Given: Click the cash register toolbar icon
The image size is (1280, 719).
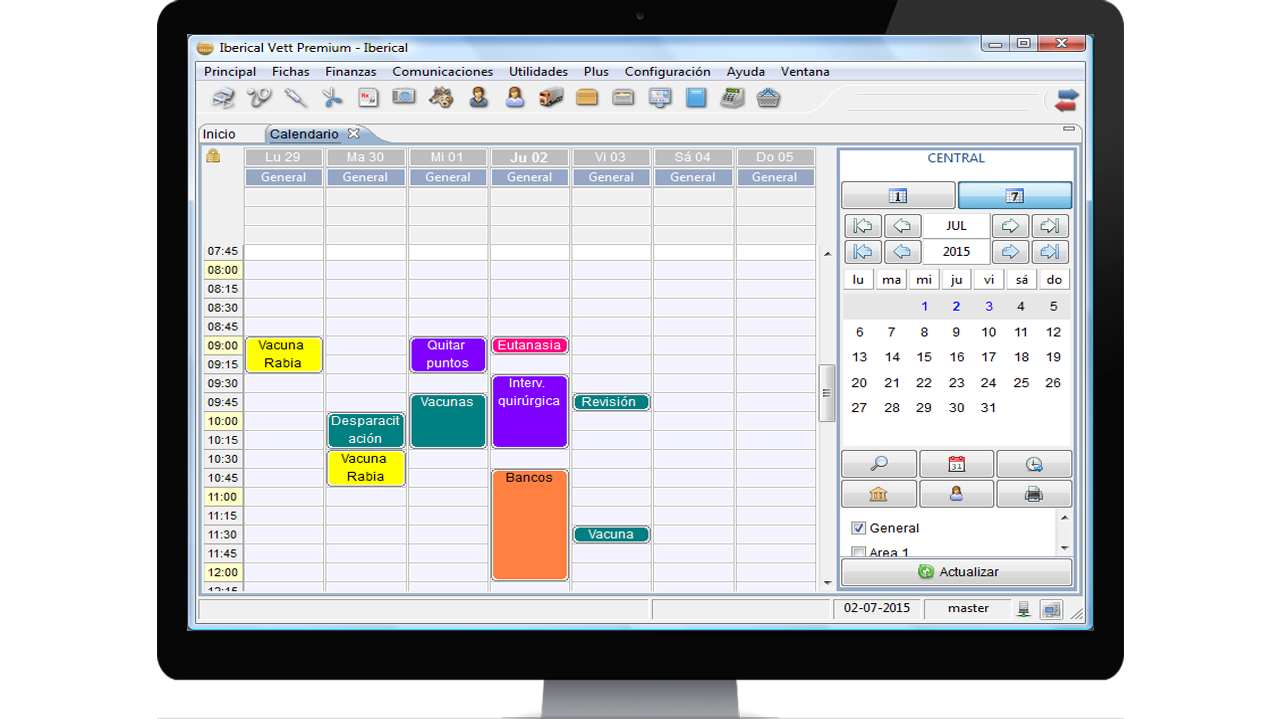Looking at the screenshot, I should click(732, 98).
